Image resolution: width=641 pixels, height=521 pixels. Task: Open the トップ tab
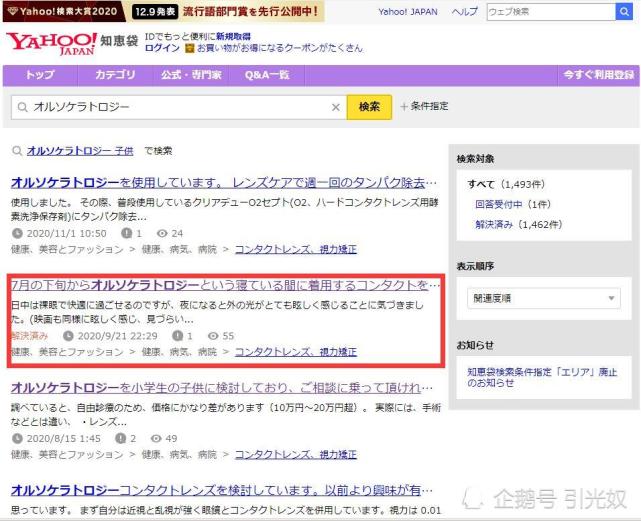coord(40,75)
